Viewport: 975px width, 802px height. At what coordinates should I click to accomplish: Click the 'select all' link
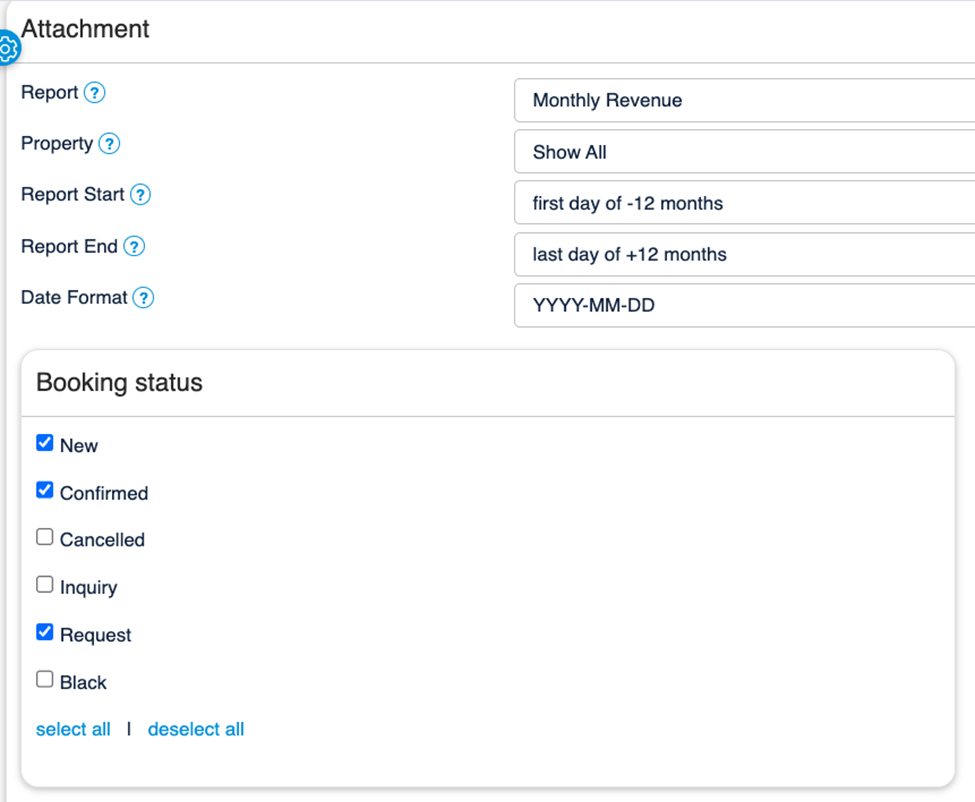point(73,729)
